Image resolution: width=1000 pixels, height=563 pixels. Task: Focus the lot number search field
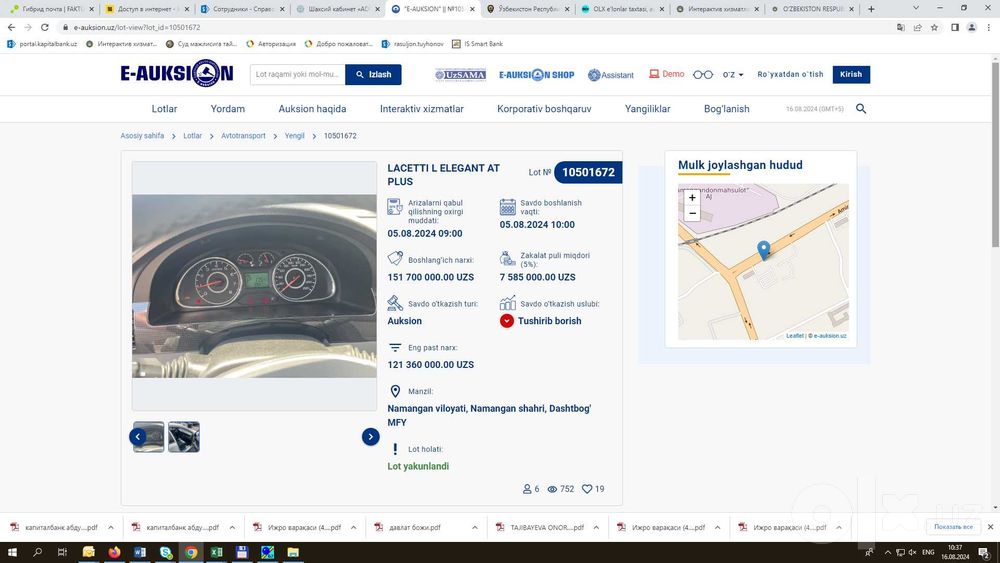coord(297,75)
